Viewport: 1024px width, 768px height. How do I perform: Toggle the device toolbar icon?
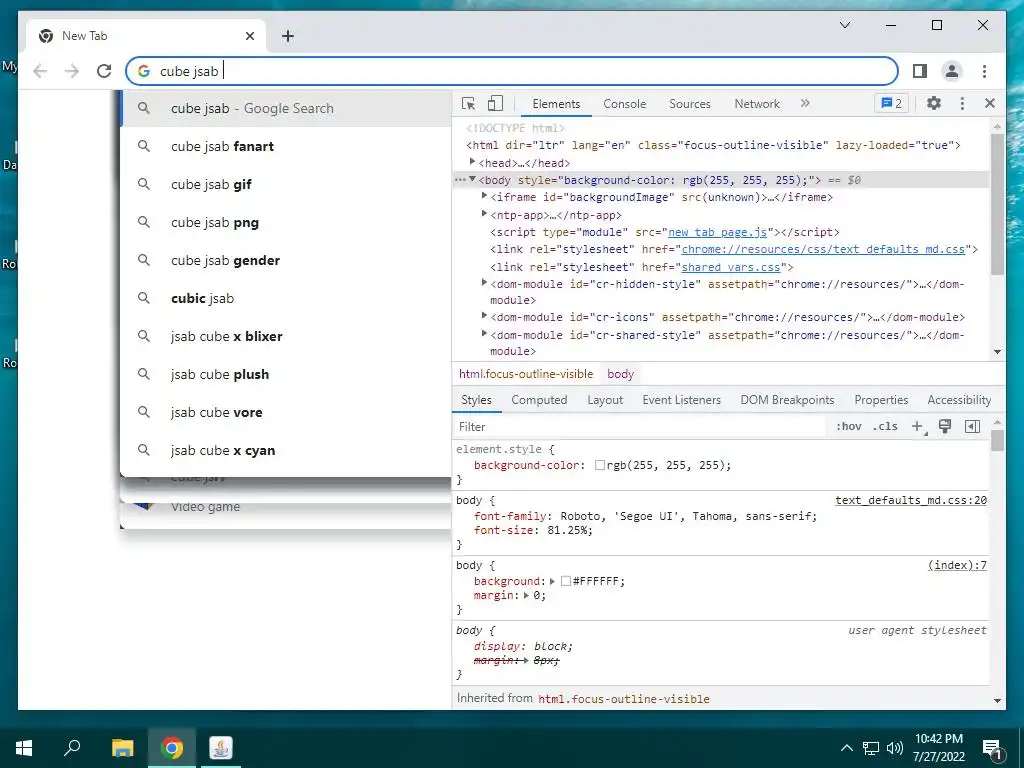(496, 103)
